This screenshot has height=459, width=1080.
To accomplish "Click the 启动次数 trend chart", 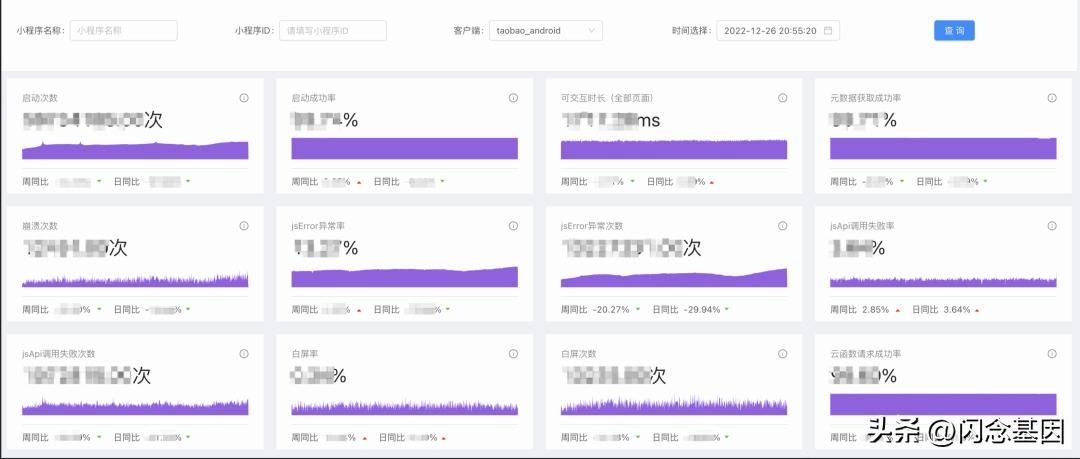I will 135,150.
